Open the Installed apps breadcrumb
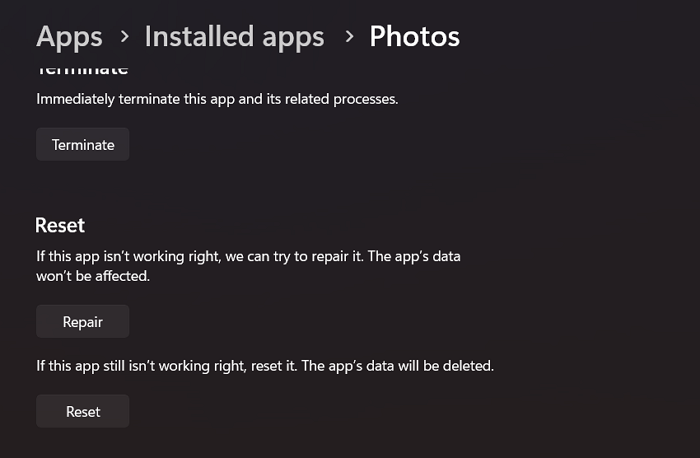The height and width of the screenshot is (458, 700). (x=234, y=37)
